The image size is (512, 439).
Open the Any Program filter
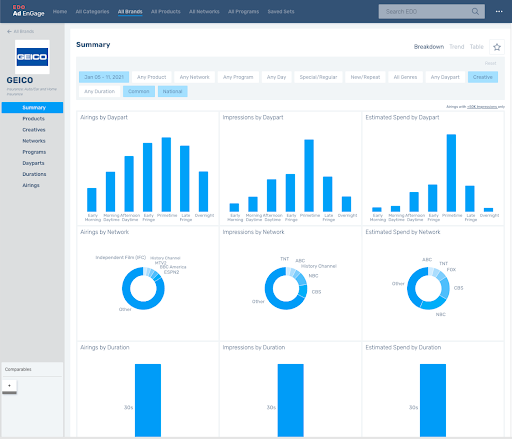[x=238, y=77]
